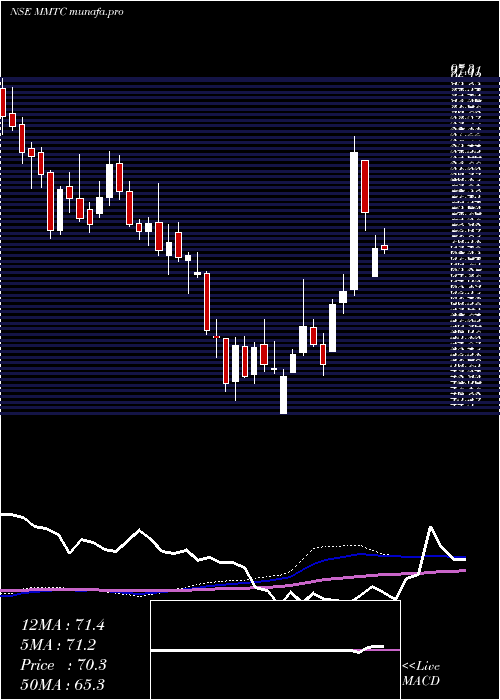The width and height of the screenshot is (500, 700).
Task: Click the tallest white candlestick body
Action: click(x=354, y=221)
